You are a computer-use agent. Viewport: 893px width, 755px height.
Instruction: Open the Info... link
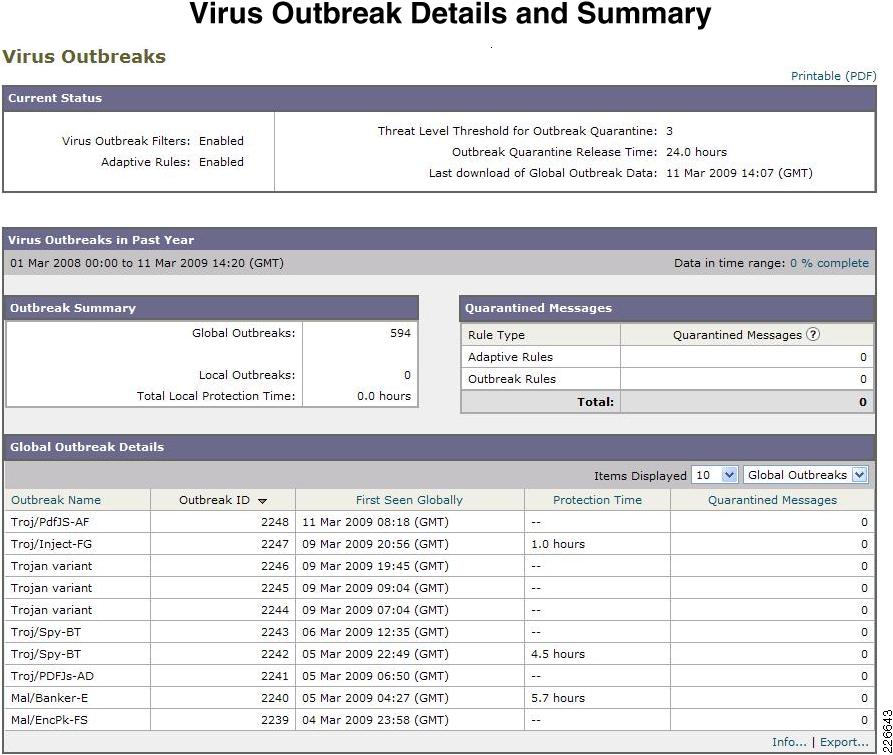click(789, 742)
